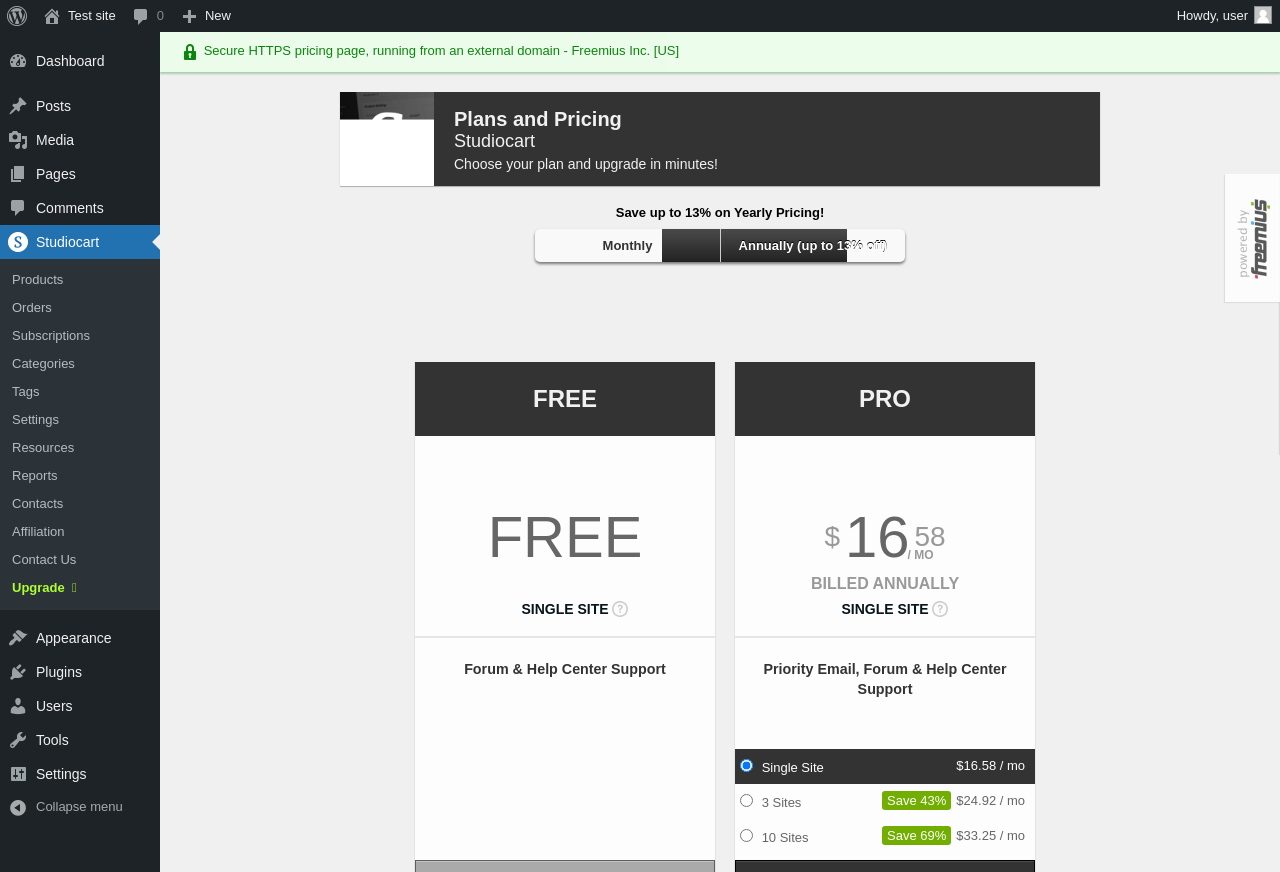Click the Users person icon
Viewport: 1280px width, 872px height.
point(18,706)
